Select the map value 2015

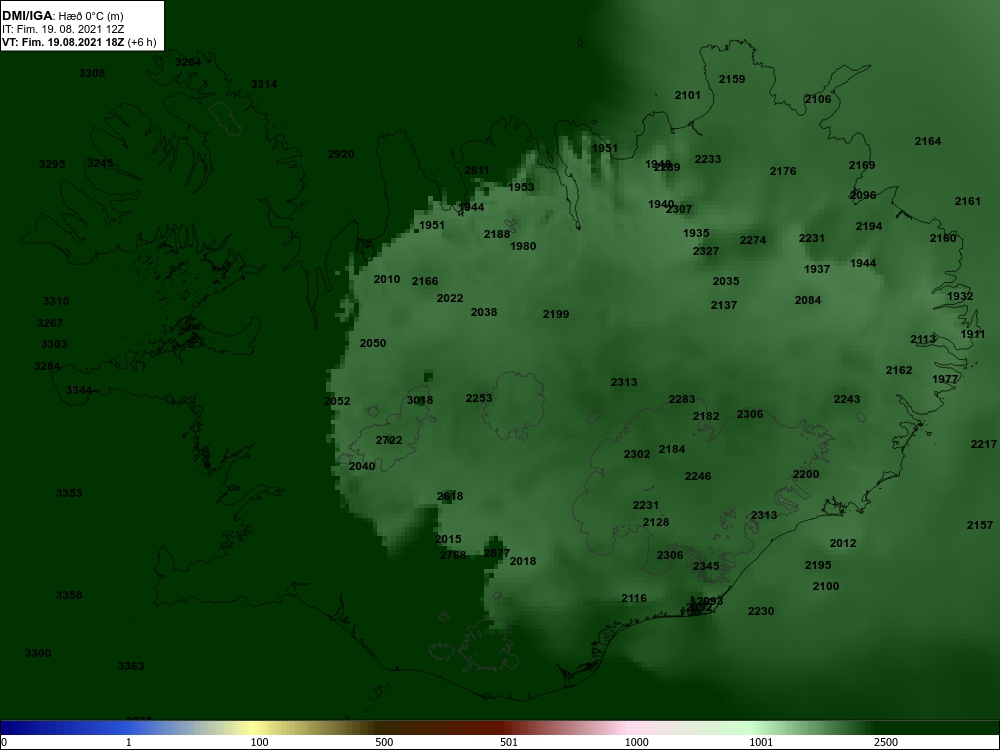[x=448, y=540]
